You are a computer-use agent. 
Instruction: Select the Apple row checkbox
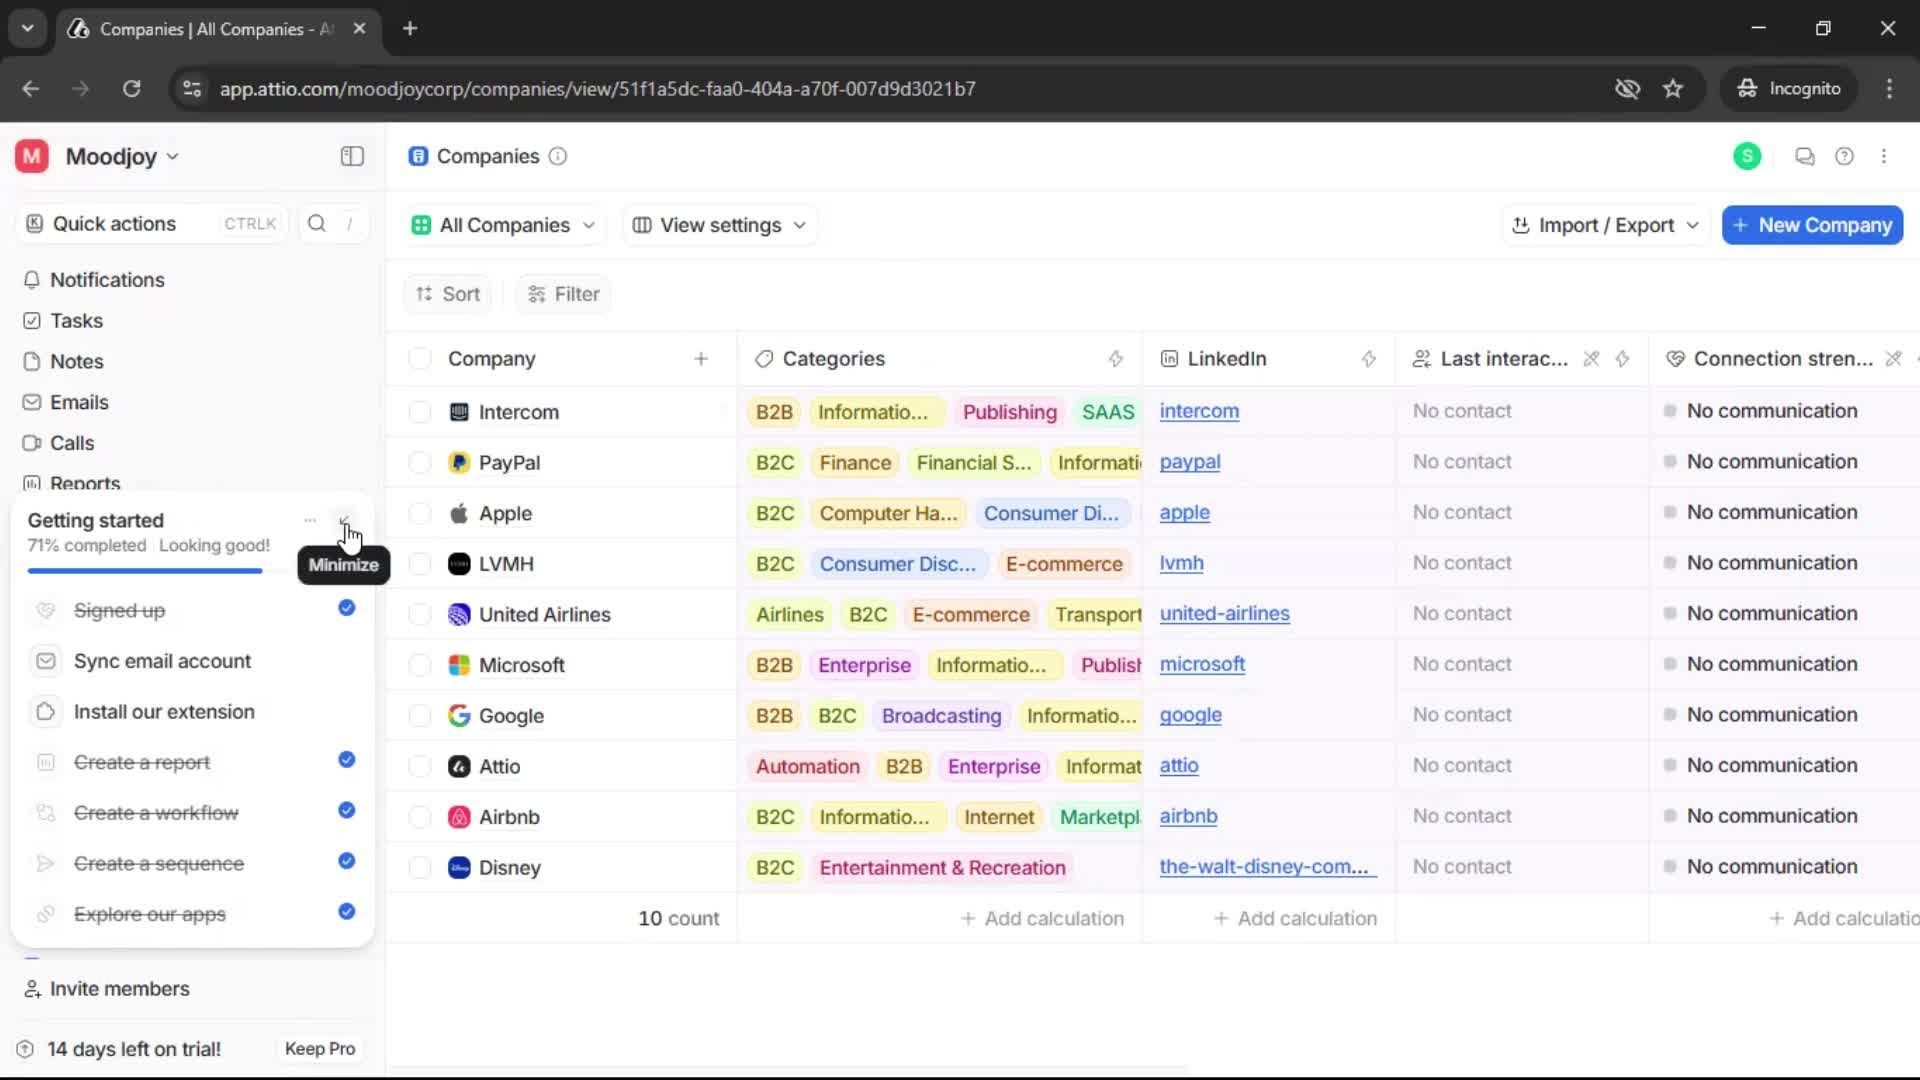[419, 513]
